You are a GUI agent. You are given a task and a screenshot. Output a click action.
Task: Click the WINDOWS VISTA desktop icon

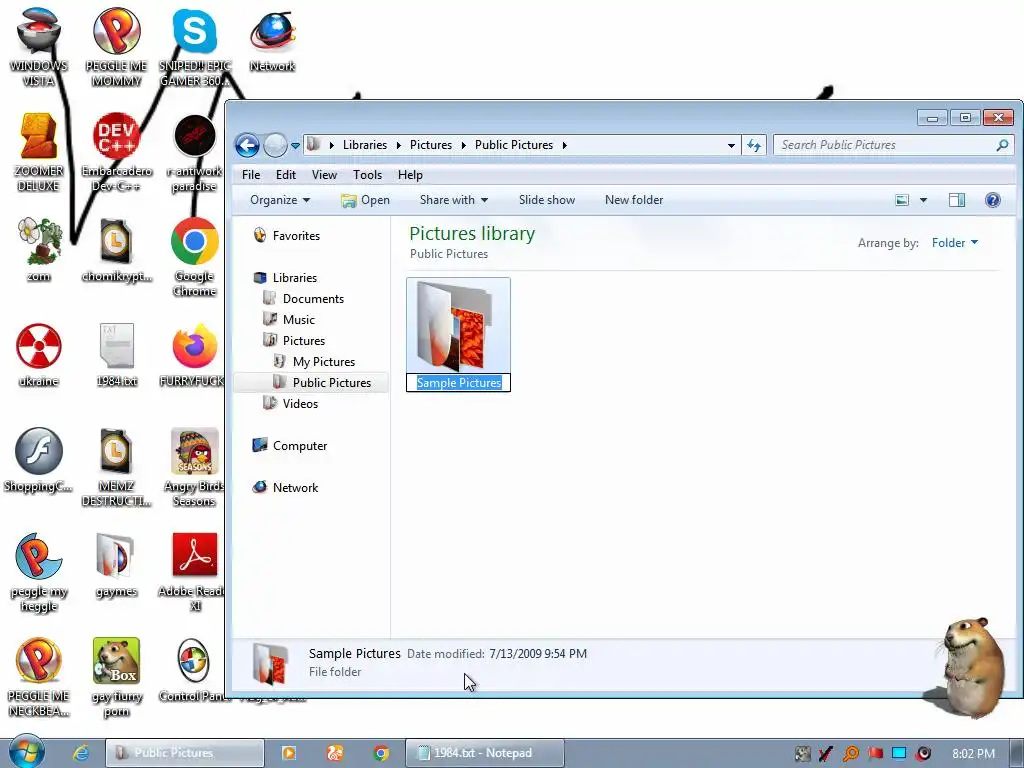pos(39,47)
